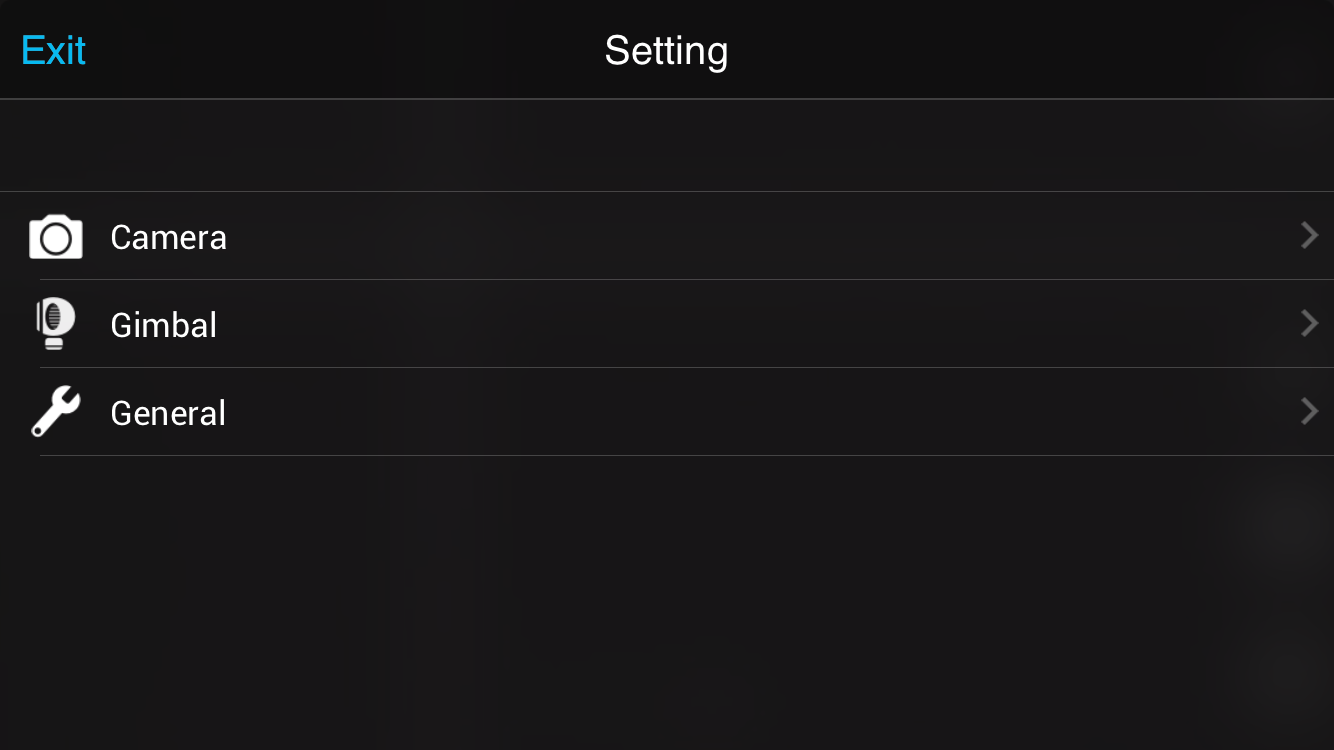Click the empty area below the General row
Image resolution: width=1334 pixels, height=750 pixels.
pyautogui.click(x=667, y=600)
